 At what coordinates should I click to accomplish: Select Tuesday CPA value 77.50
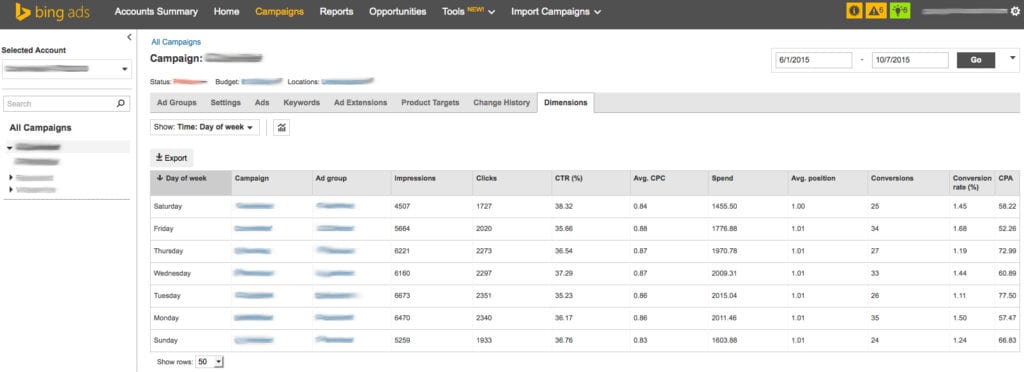[1008, 296]
